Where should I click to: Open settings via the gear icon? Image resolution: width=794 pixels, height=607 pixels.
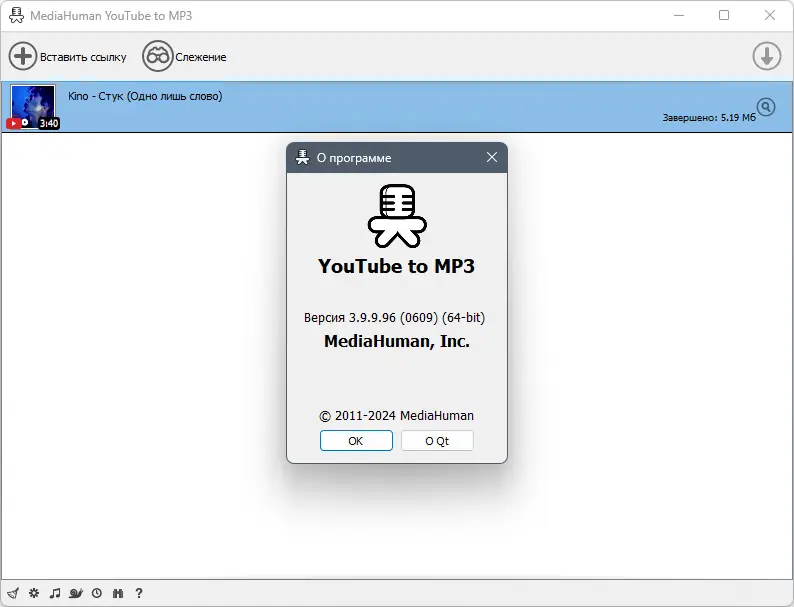click(34, 593)
